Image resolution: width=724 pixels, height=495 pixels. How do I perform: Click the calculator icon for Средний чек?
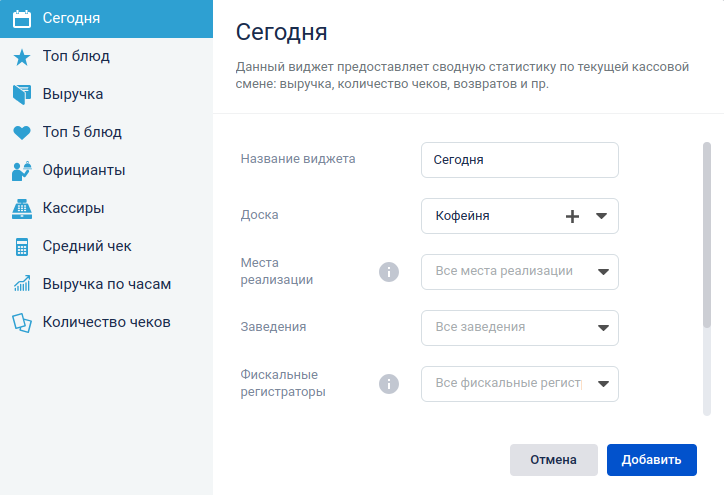(22, 247)
